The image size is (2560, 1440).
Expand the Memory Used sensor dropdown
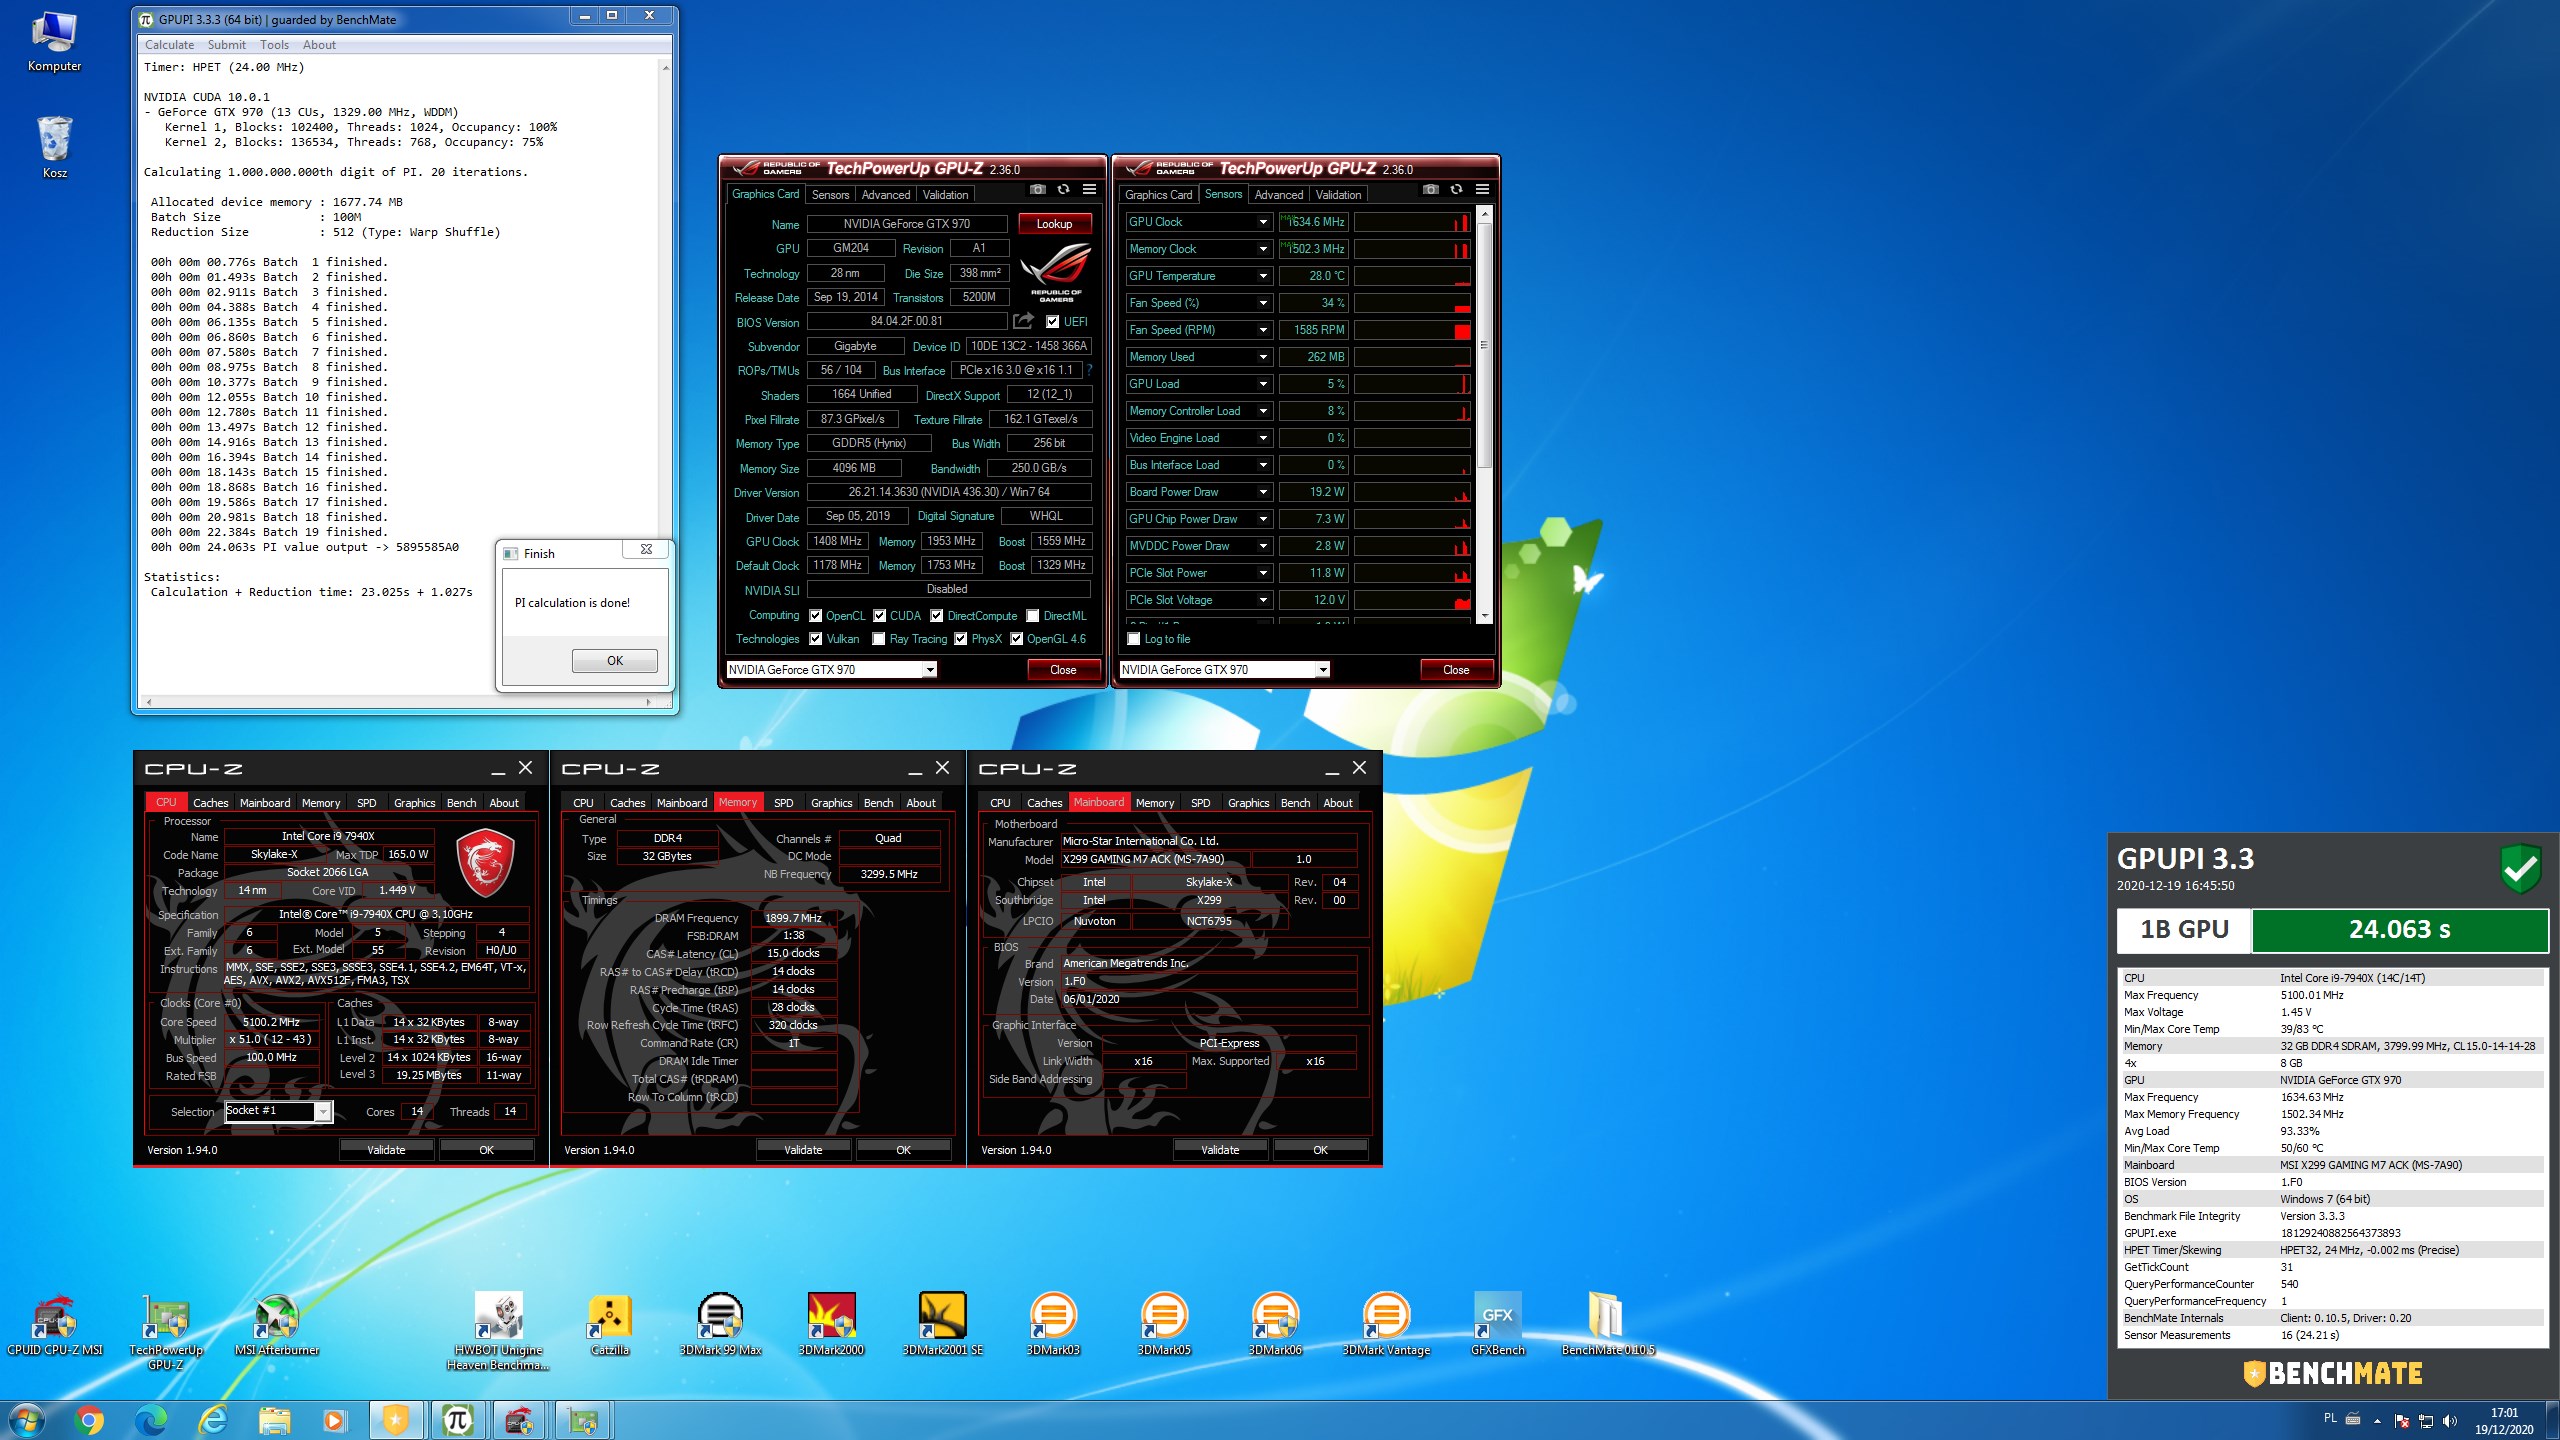pos(1263,357)
